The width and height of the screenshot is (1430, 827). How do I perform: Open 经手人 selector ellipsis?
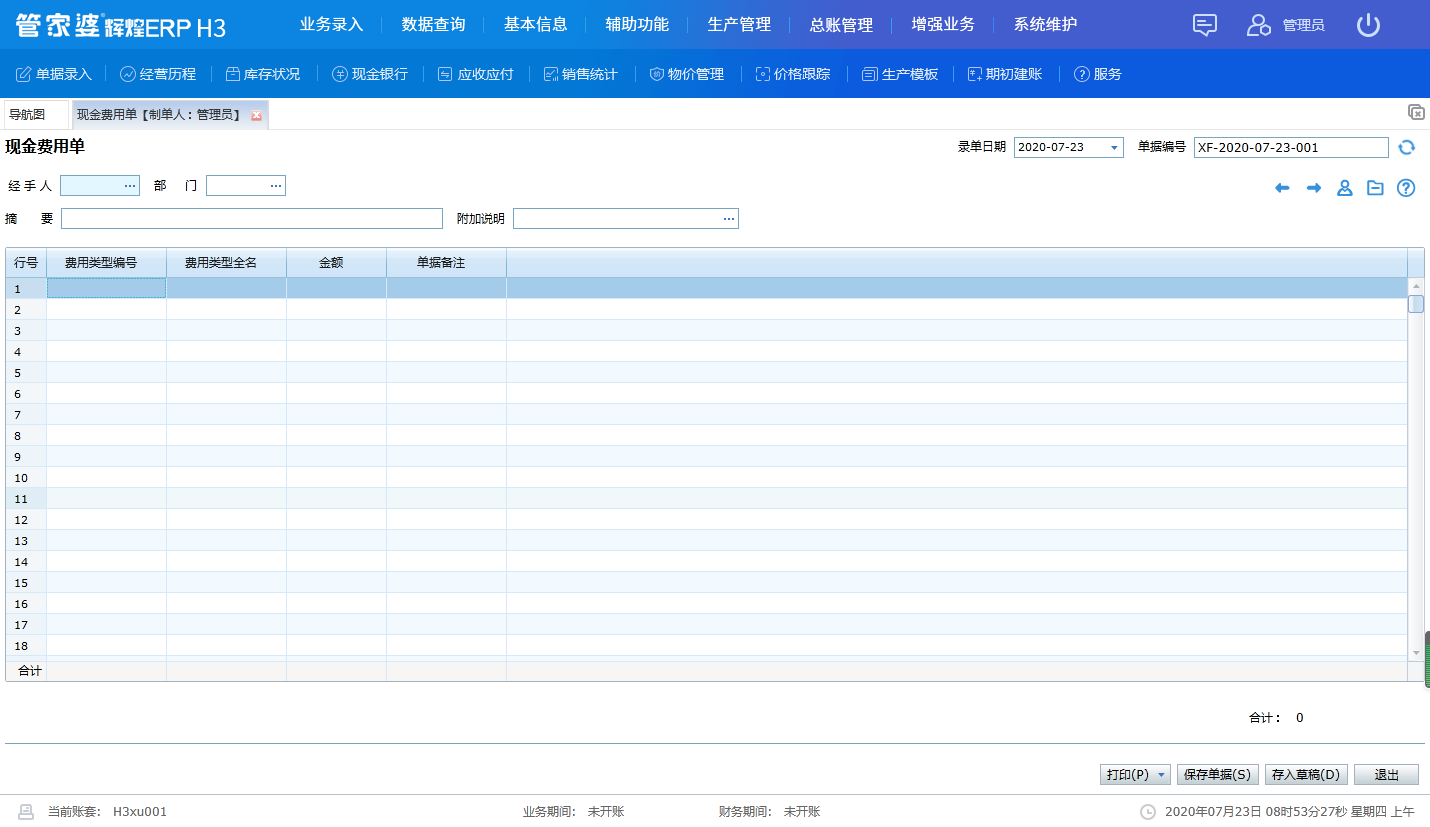click(x=130, y=186)
